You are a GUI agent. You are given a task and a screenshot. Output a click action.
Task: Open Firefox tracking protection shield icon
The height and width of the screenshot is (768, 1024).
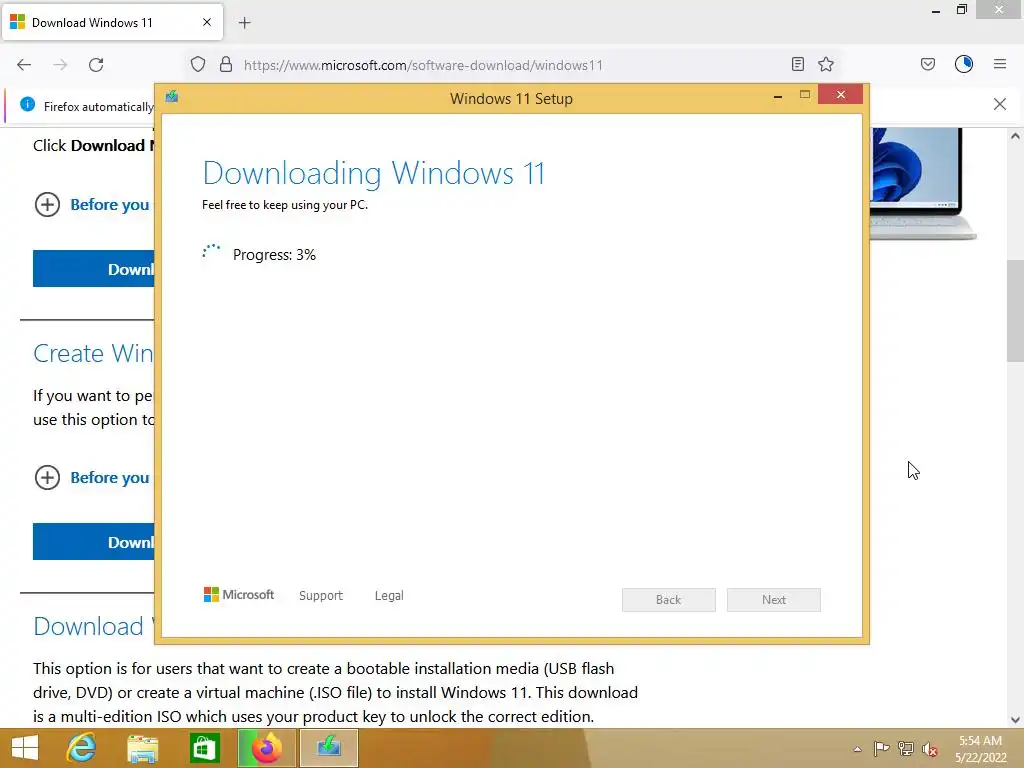pos(198,65)
